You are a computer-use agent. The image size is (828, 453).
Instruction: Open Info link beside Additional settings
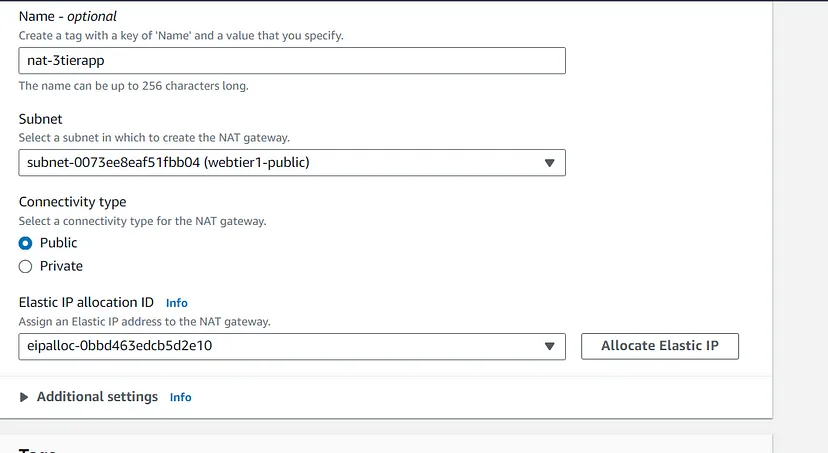pos(181,397)
